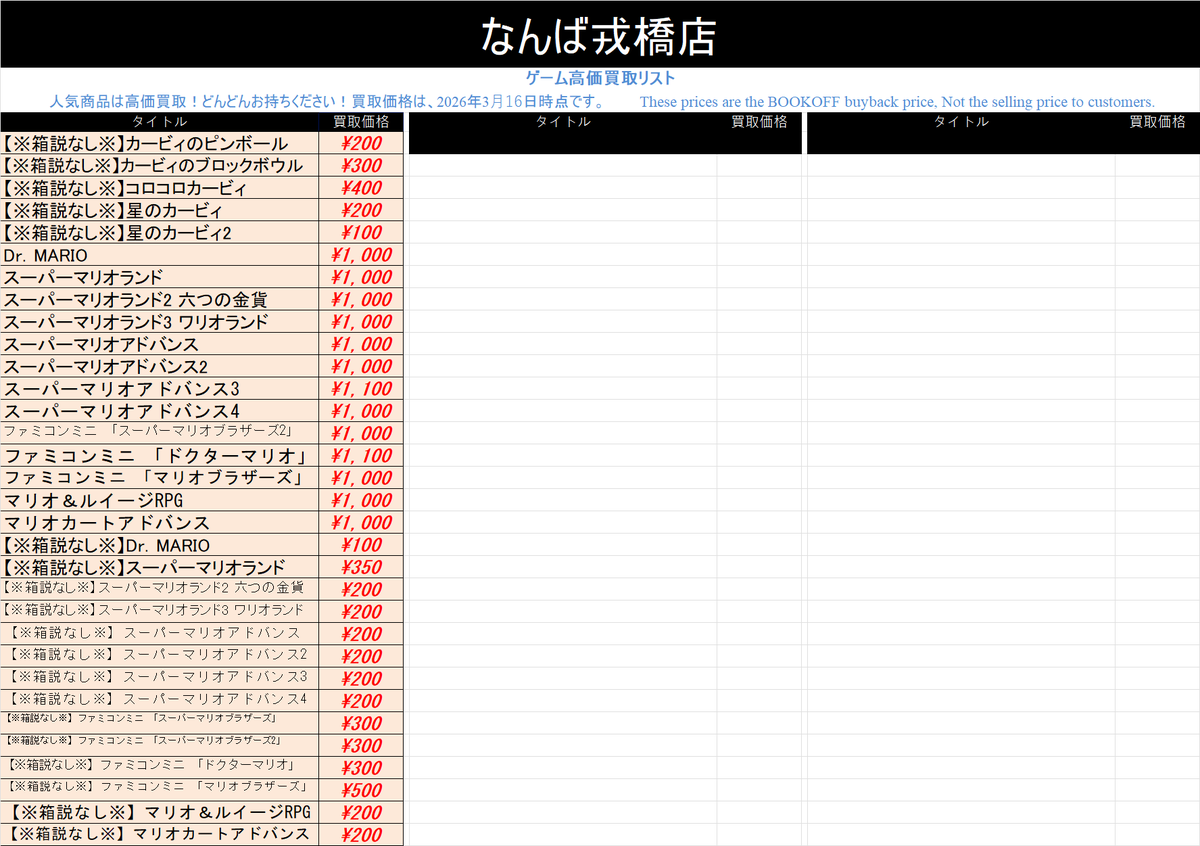The image size is (1200, 846).
Task: Select boxed ファミコンミニ マリオブラザーズ ¥1,000 title
Action: 160,478
